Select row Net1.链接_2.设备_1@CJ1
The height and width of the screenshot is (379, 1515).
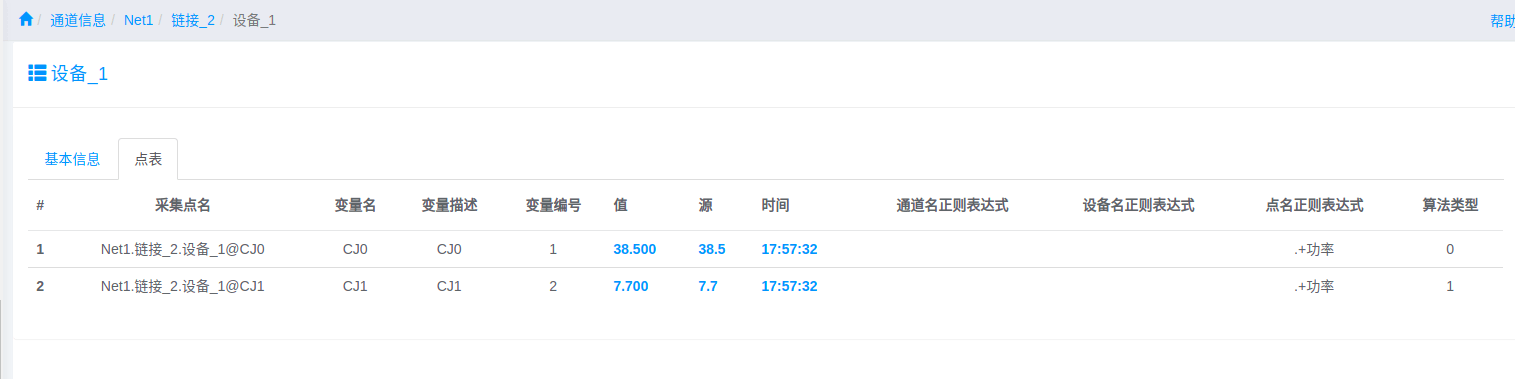(x=765, y=286)
